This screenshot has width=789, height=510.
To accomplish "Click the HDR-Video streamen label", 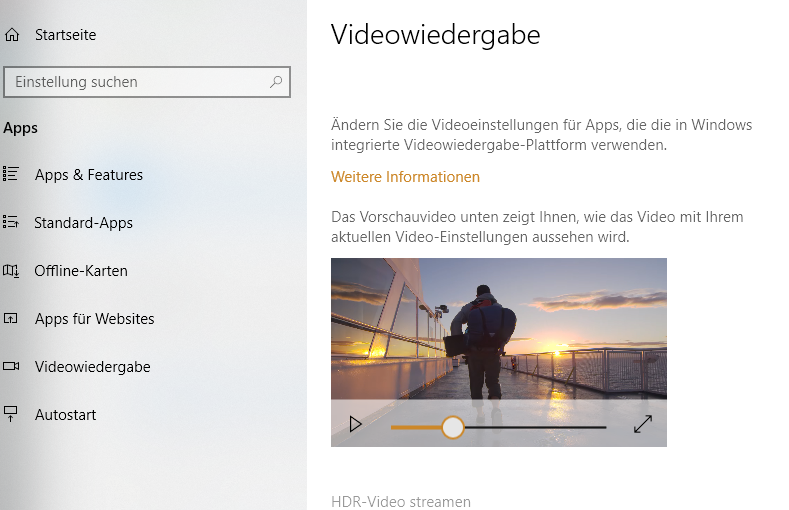I will pos(401,501).
